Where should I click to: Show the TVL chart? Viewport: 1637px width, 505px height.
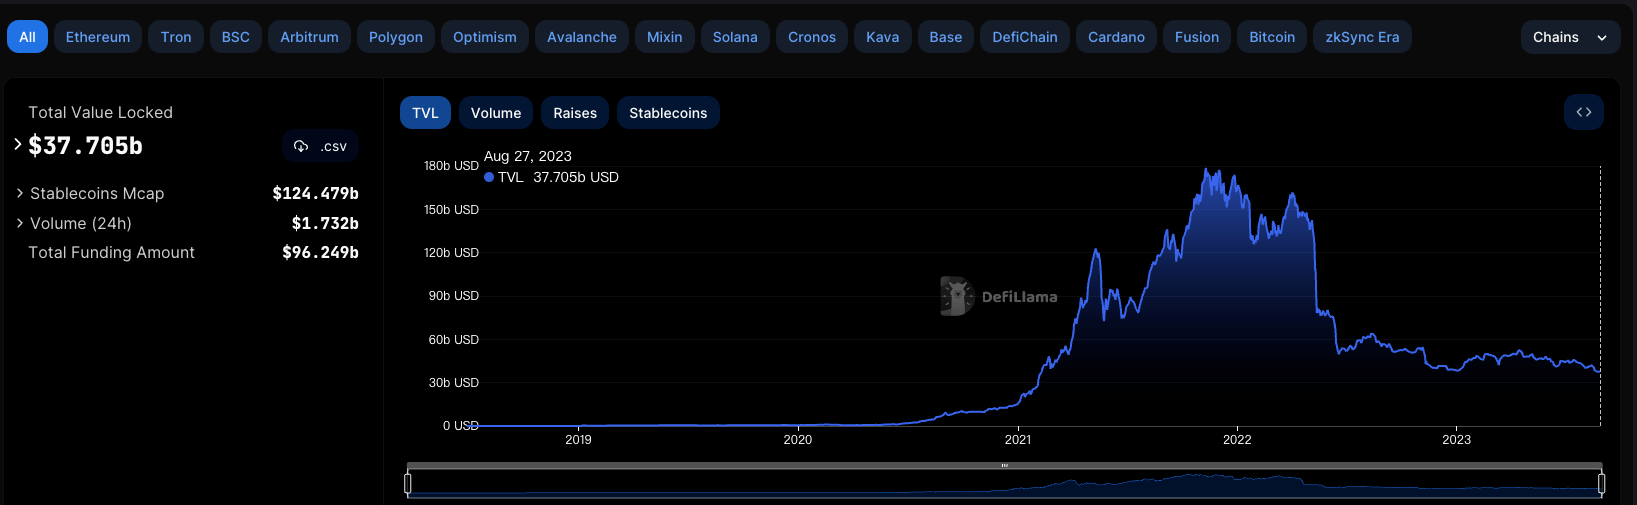pos(426,113)
